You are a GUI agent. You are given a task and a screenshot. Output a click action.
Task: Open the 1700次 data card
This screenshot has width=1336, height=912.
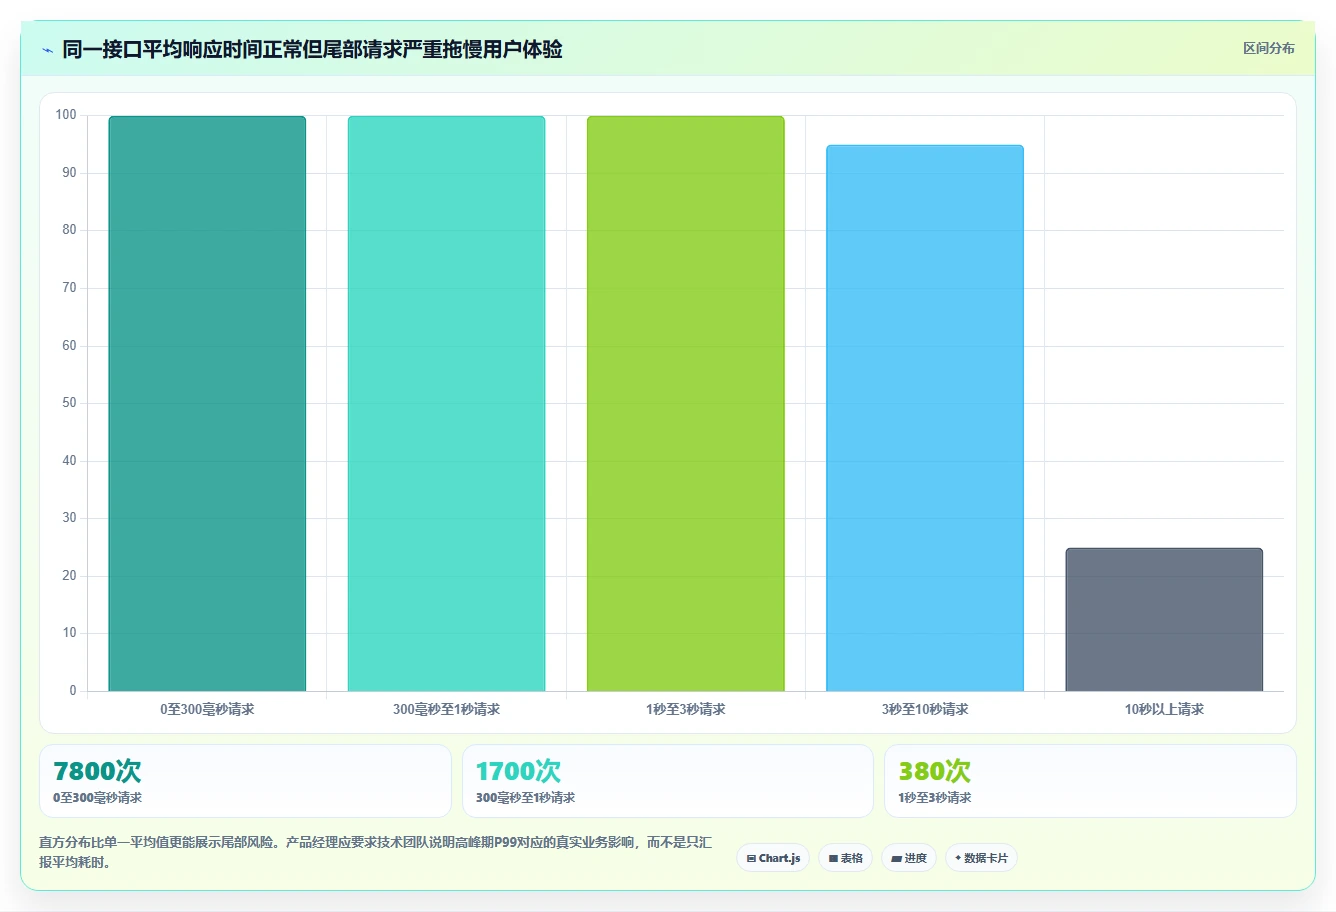(x=667, y=781)
